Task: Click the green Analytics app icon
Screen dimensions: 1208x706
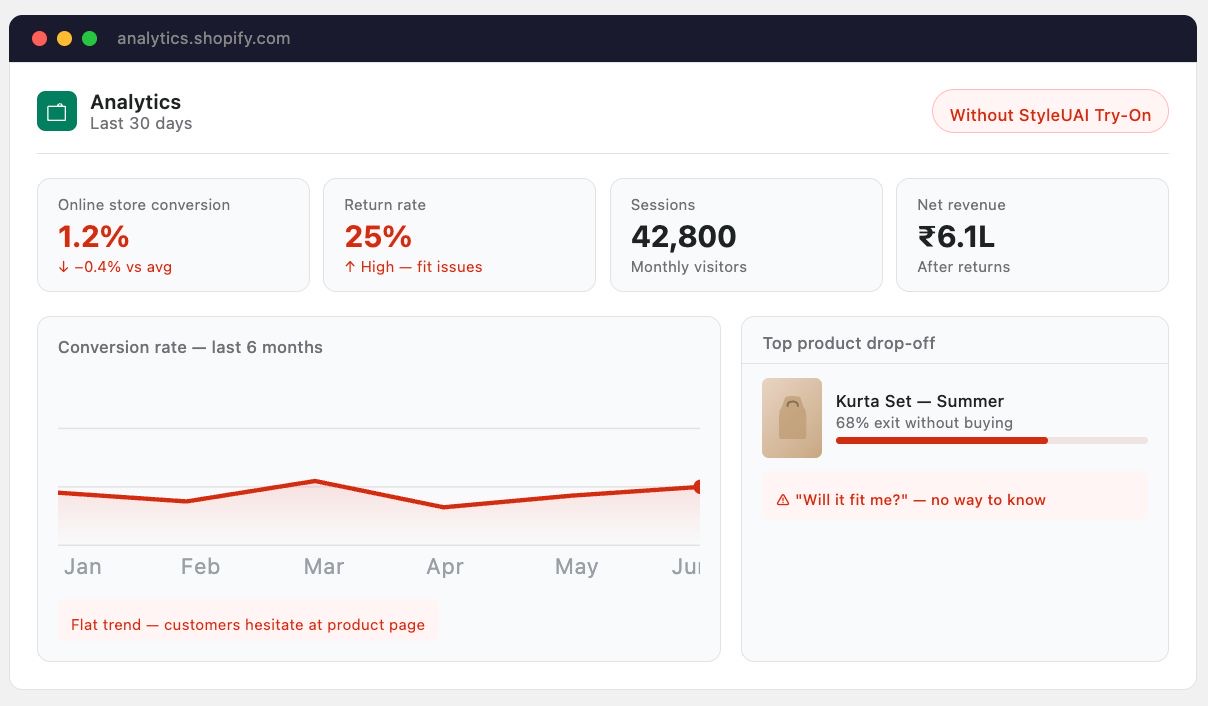Action: (x=57, y=111)
